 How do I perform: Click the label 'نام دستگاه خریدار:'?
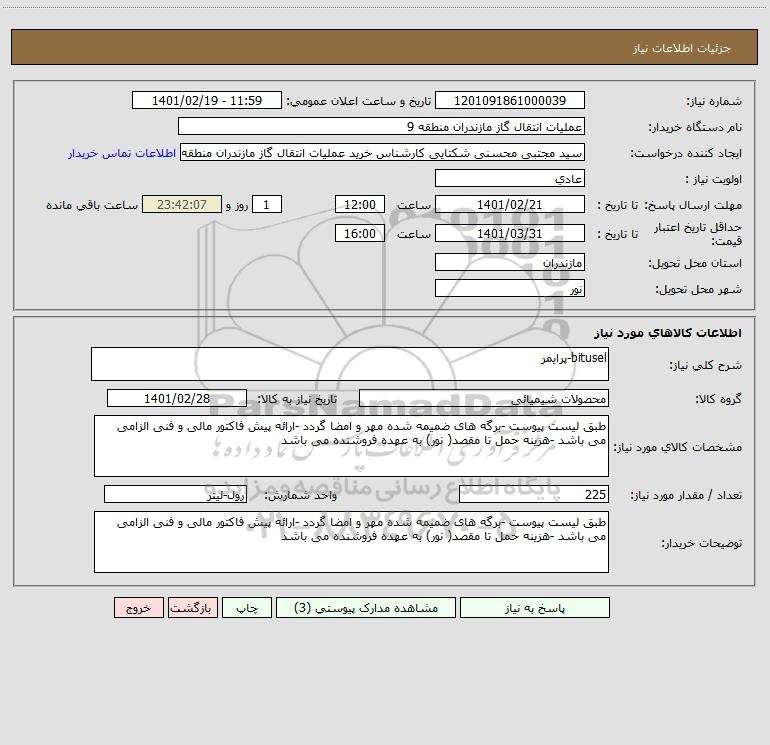click(x=695, y=128)
